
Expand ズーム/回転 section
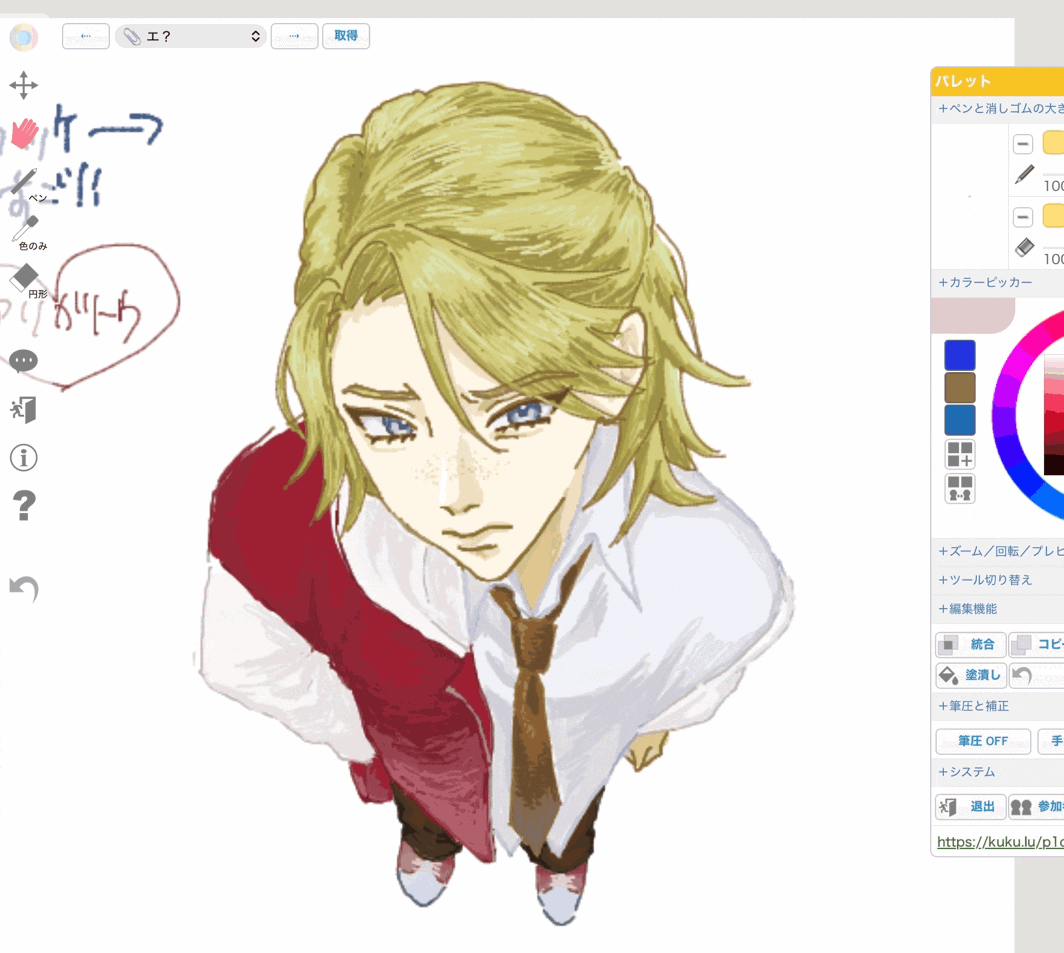[998, 551]
